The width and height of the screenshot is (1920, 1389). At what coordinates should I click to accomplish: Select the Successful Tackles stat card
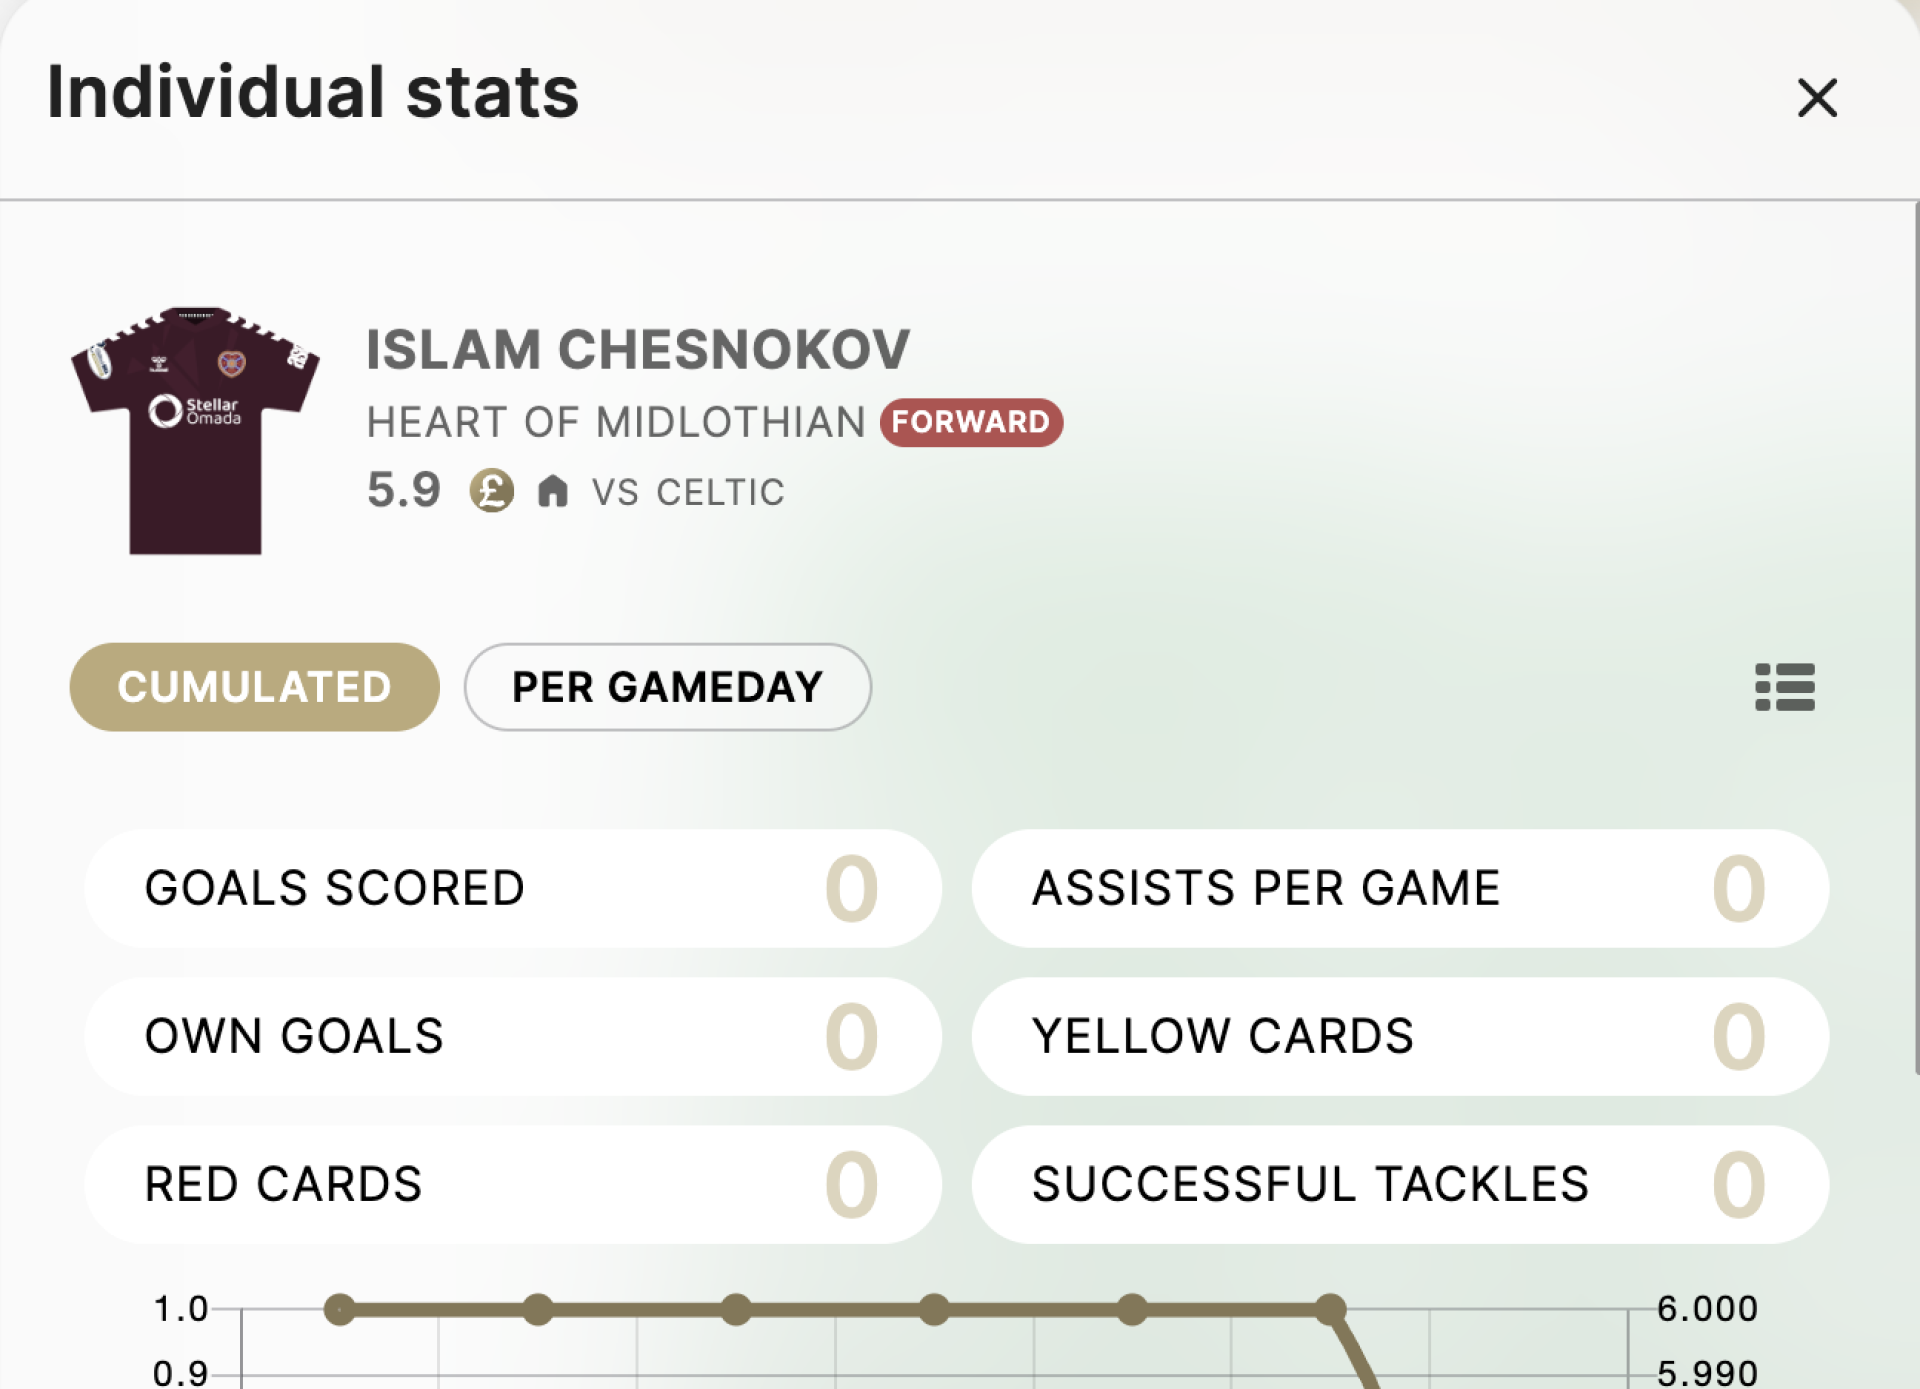tap(1399, 1184)
